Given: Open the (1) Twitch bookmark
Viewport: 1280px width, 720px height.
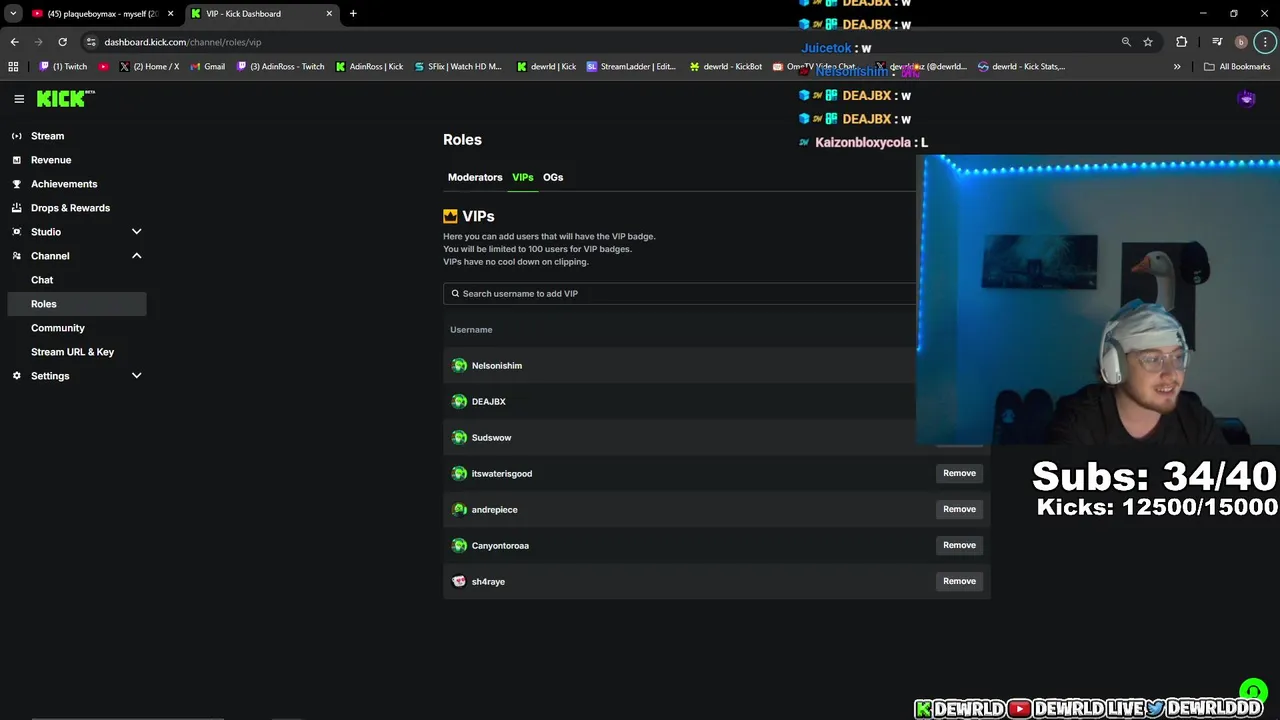Looking at the screenshot, I should tap(63, 67).
